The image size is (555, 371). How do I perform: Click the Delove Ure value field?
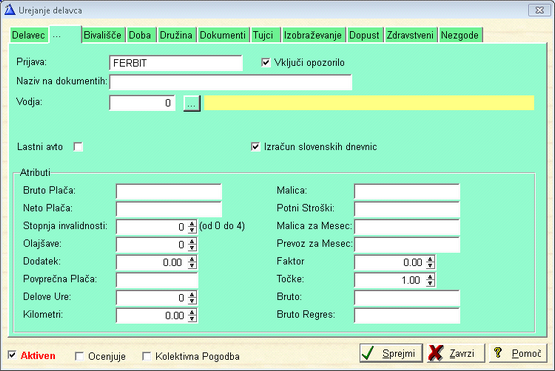click(x=152, y=298)
